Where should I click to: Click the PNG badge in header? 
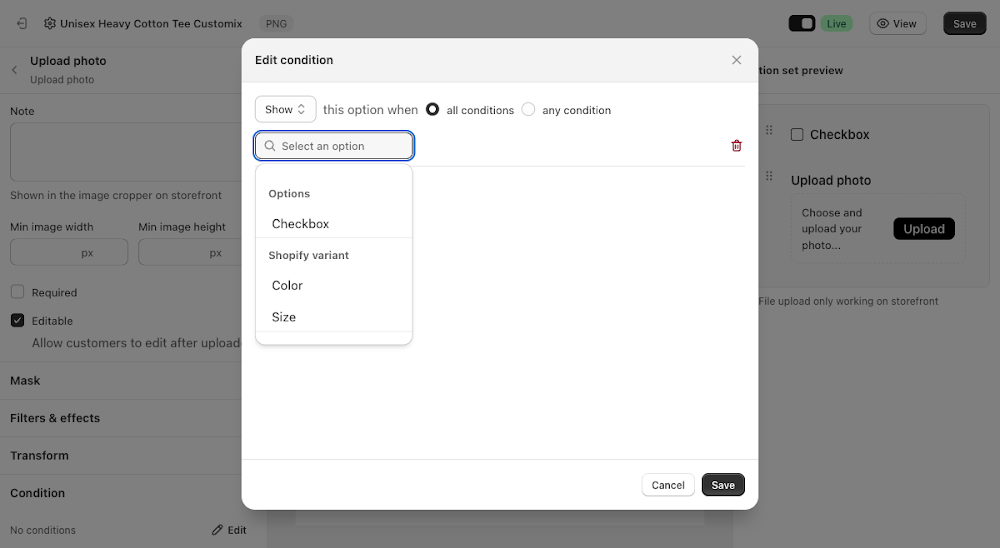coord(276,24)
